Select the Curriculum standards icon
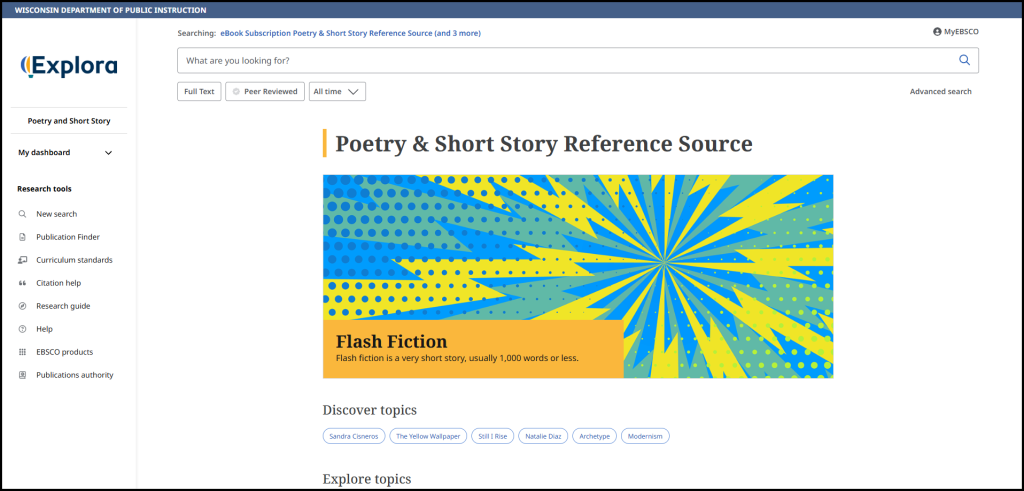The width and height of the screenshot is (1024, 491). pos(22,260)
